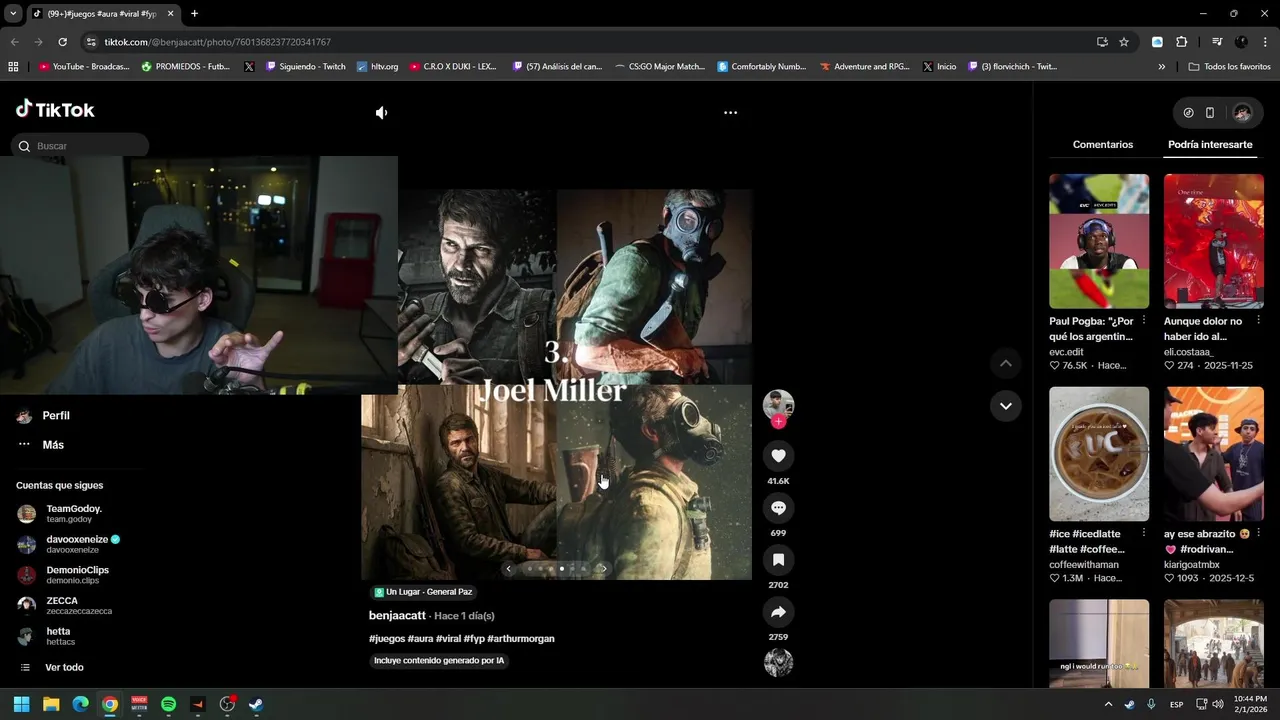Click the address bar URL
Image resolution: width=1280 pixels, height=720 pixels.
(218, 42)
